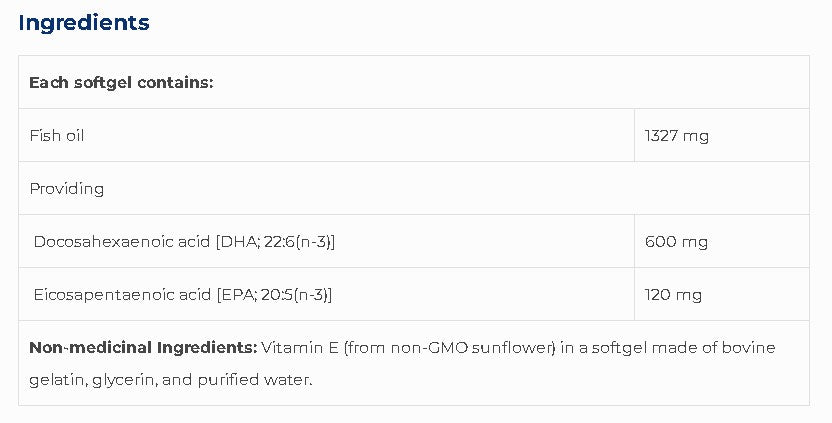Click the bold "Non-medicinal Ingredients:" label

point(143,348)
